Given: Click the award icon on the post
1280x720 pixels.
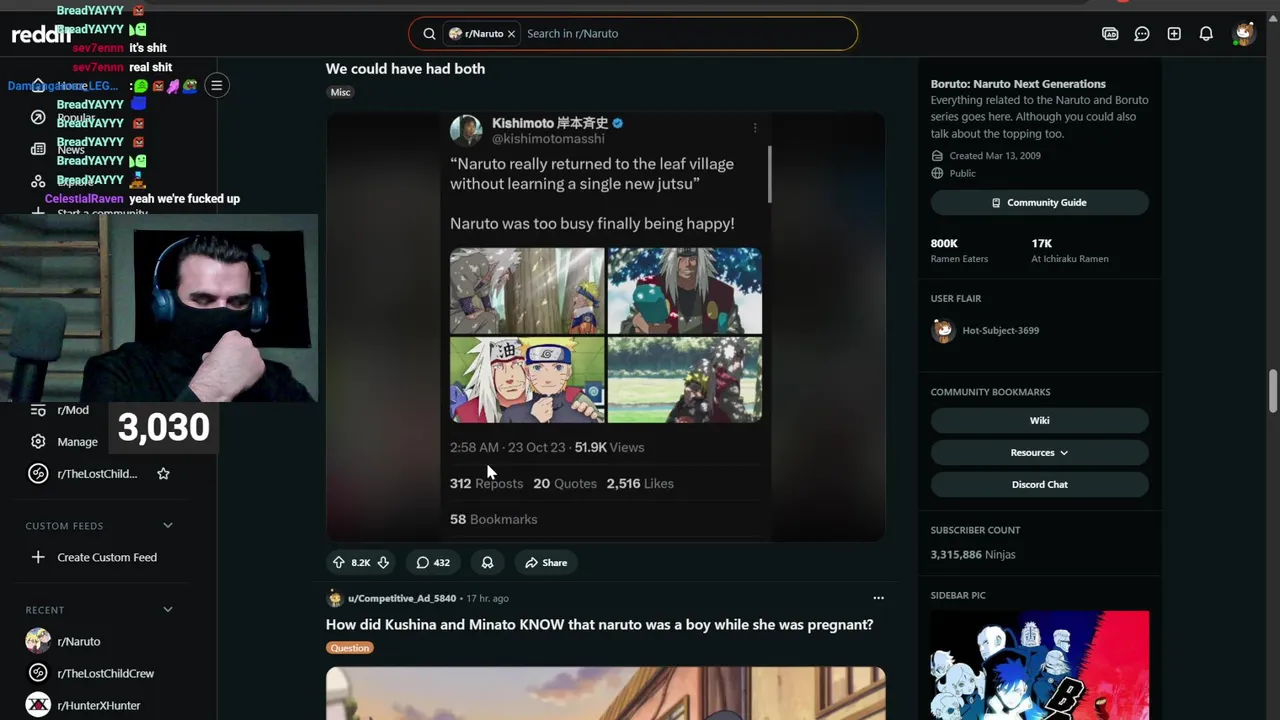Looking at the screenshot, I should point(487,562).
